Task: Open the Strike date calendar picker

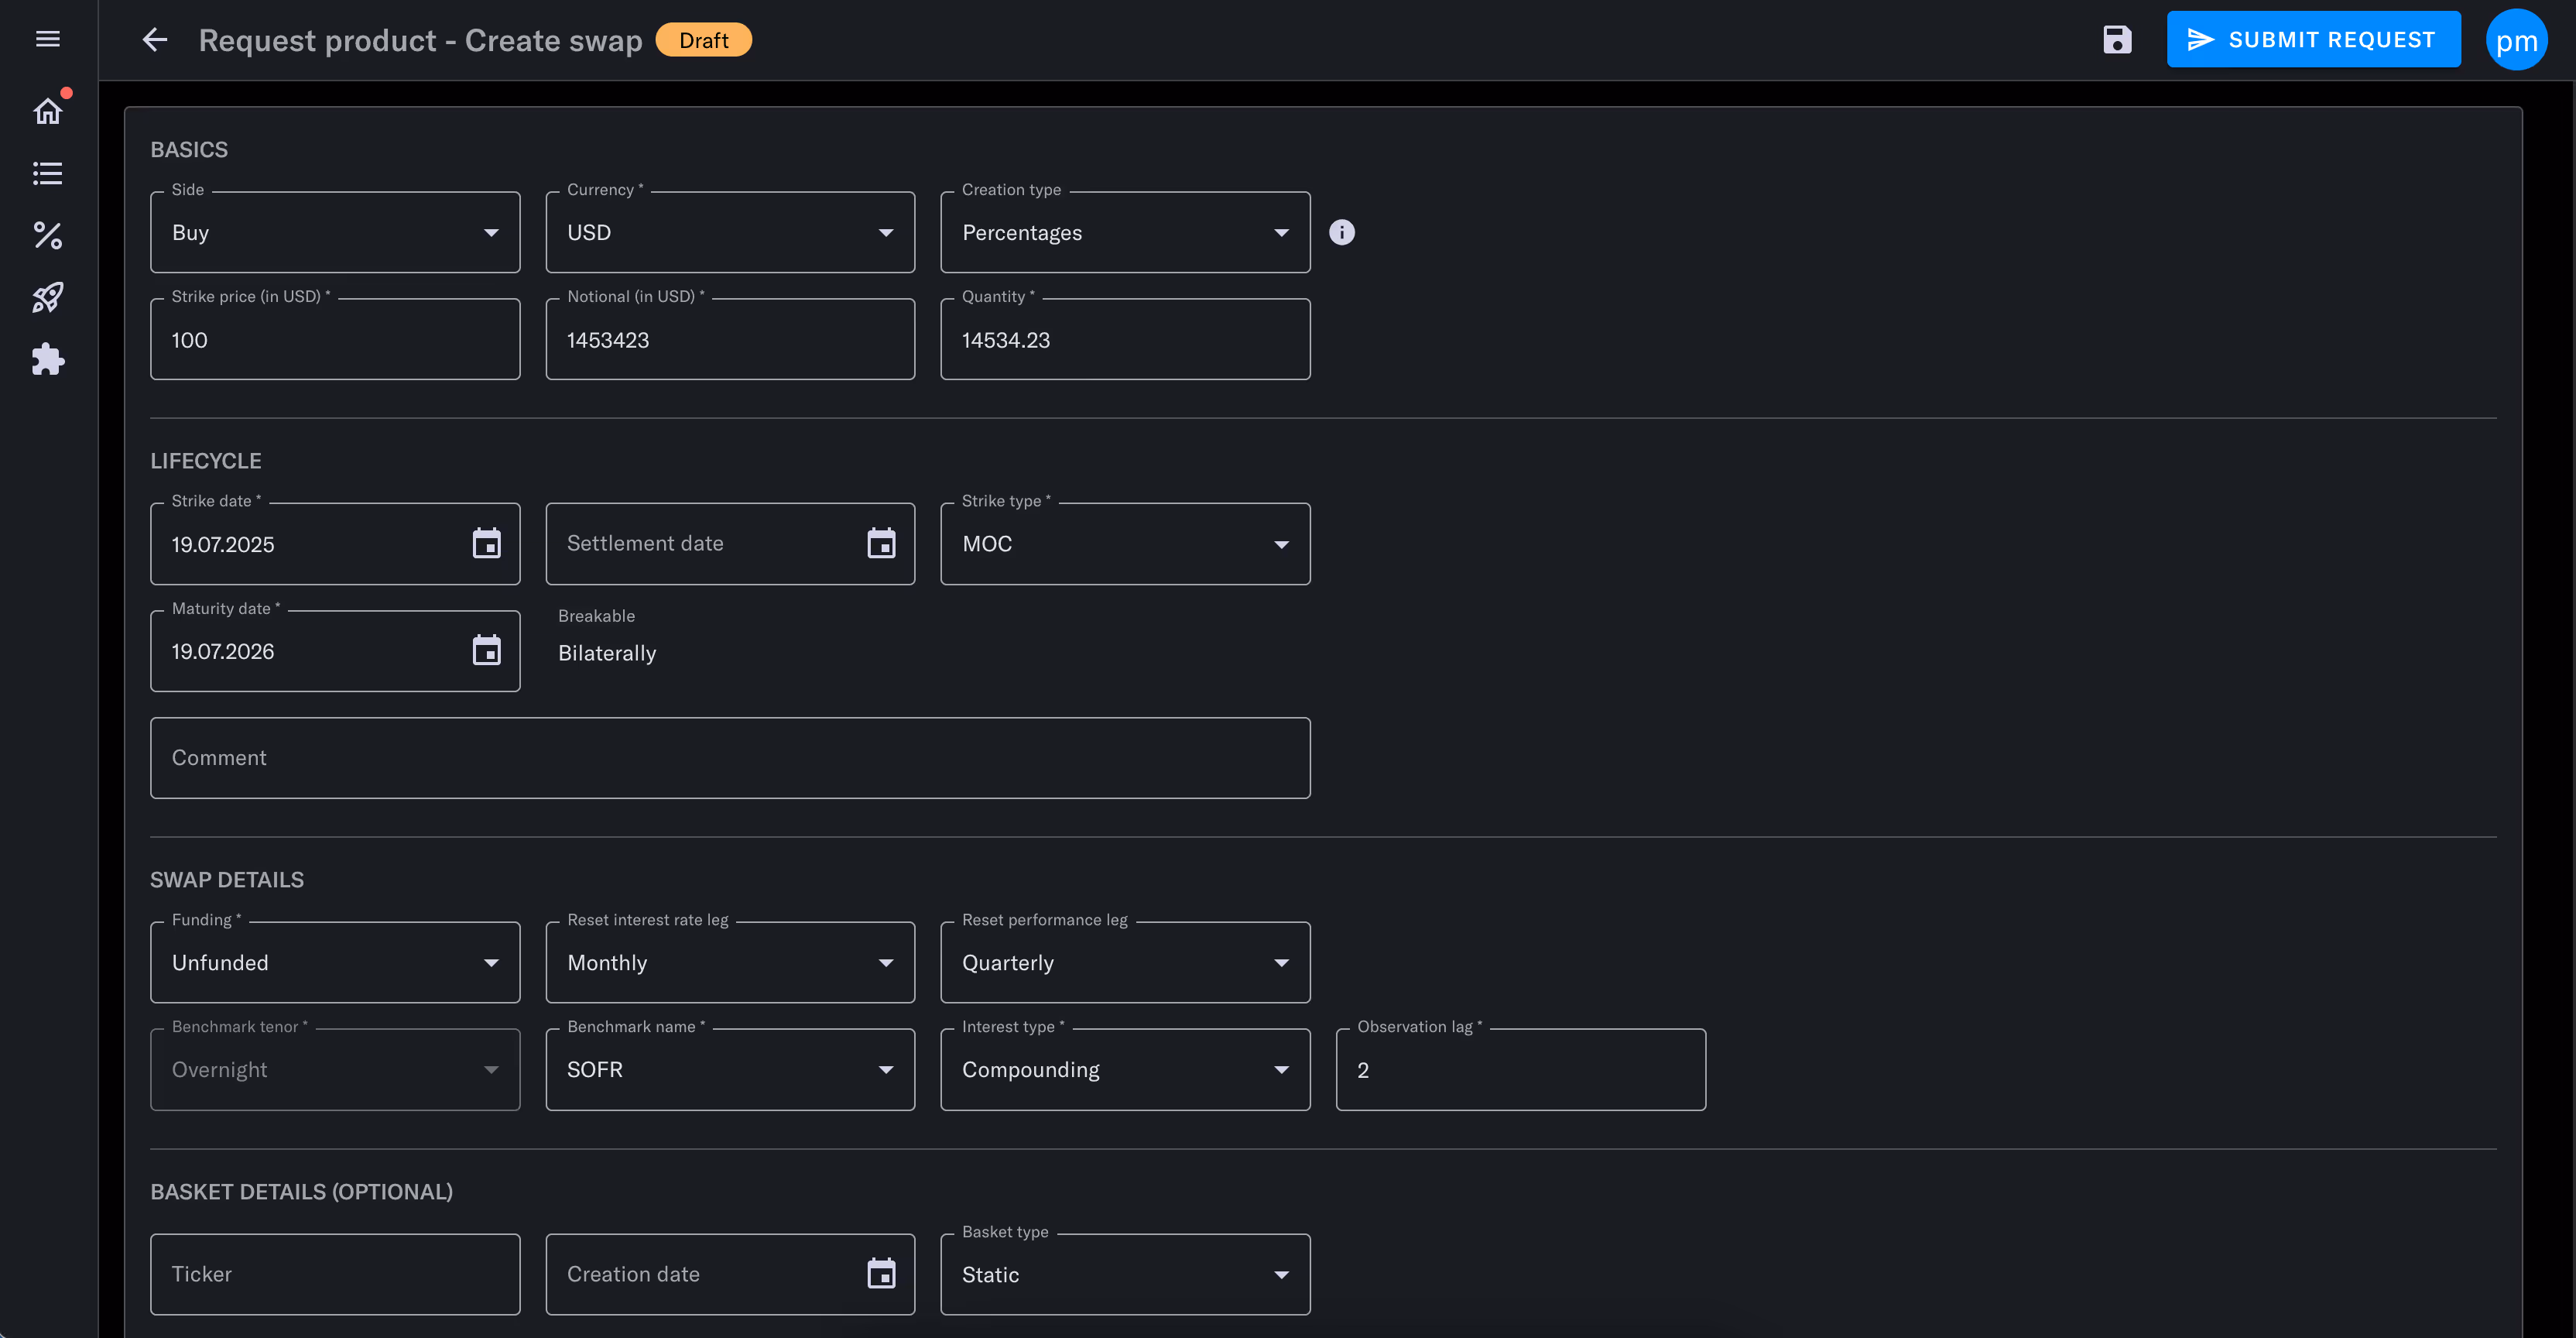Action: (486, 544)
